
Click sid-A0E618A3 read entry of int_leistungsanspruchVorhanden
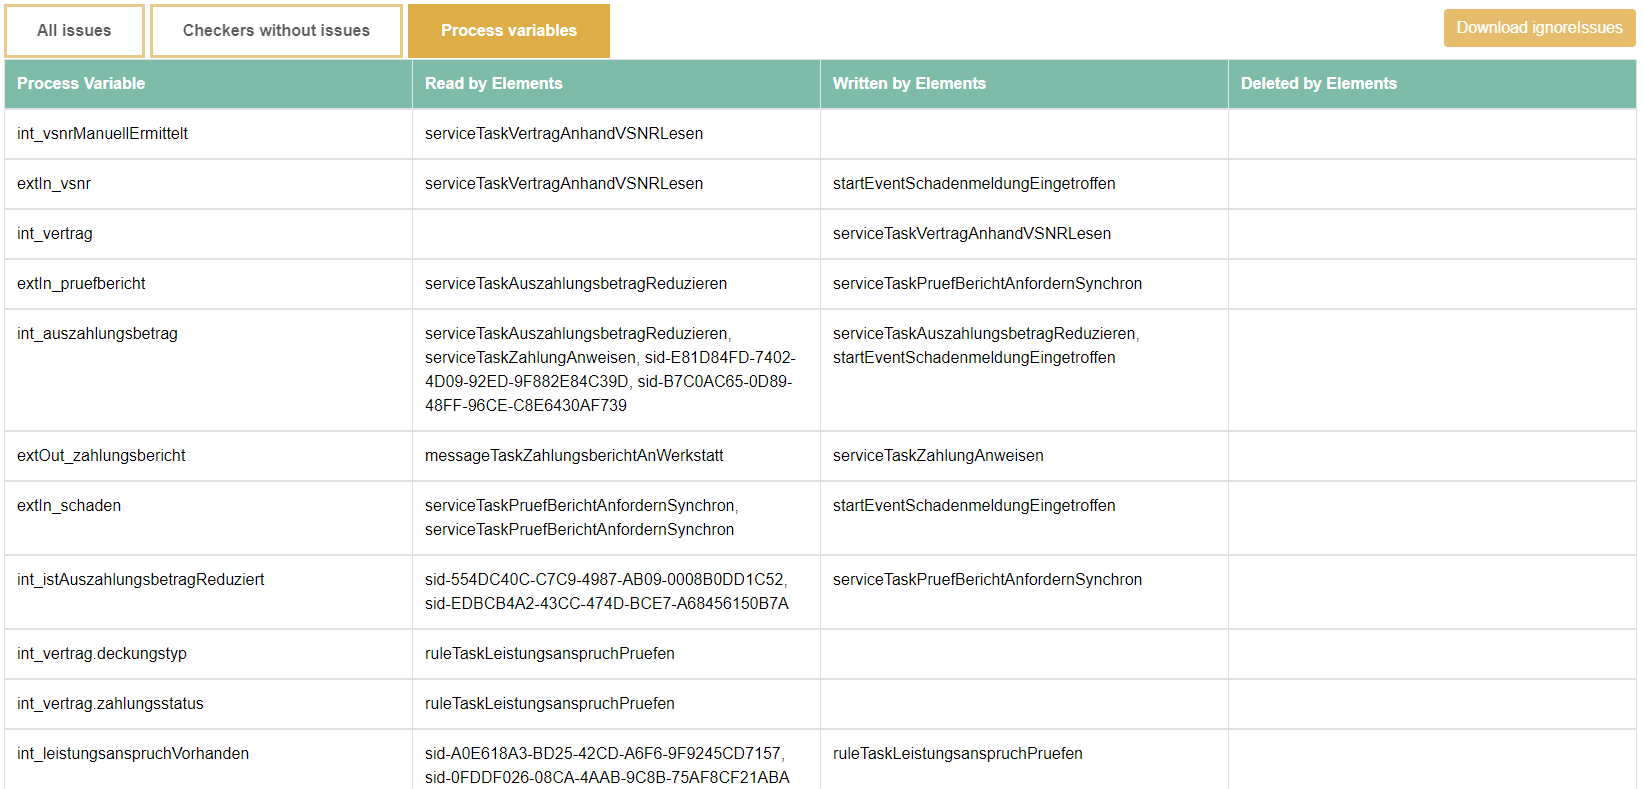603,754
